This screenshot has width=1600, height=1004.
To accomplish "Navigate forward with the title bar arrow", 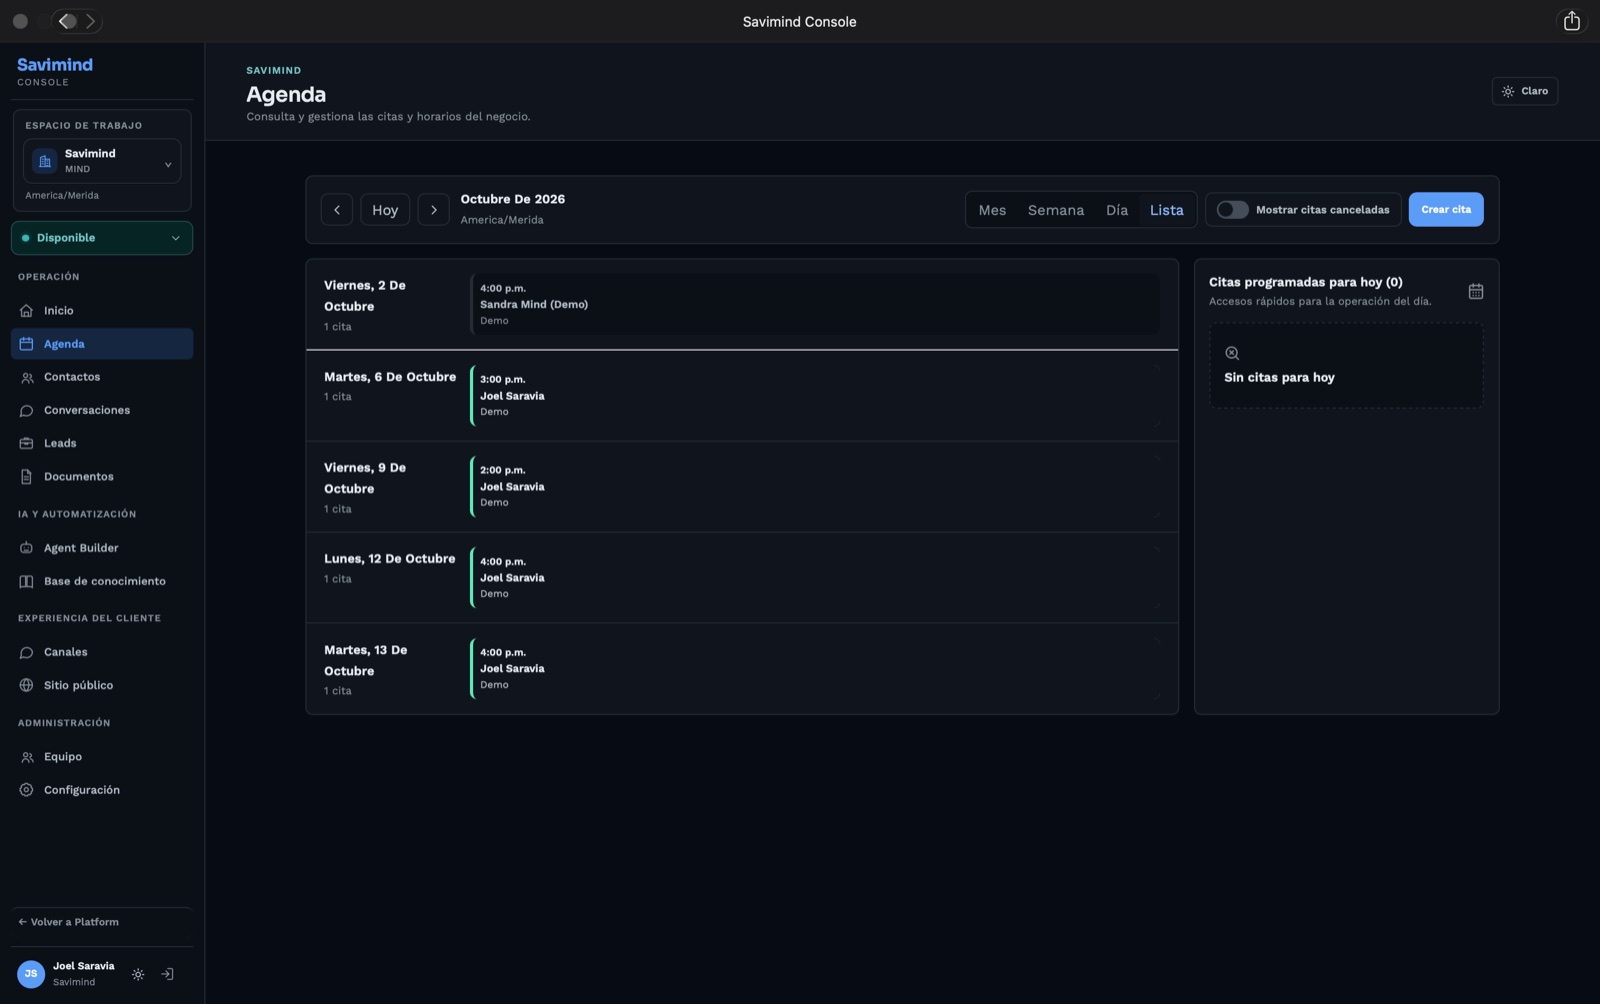I will click(x=90, y=21).
